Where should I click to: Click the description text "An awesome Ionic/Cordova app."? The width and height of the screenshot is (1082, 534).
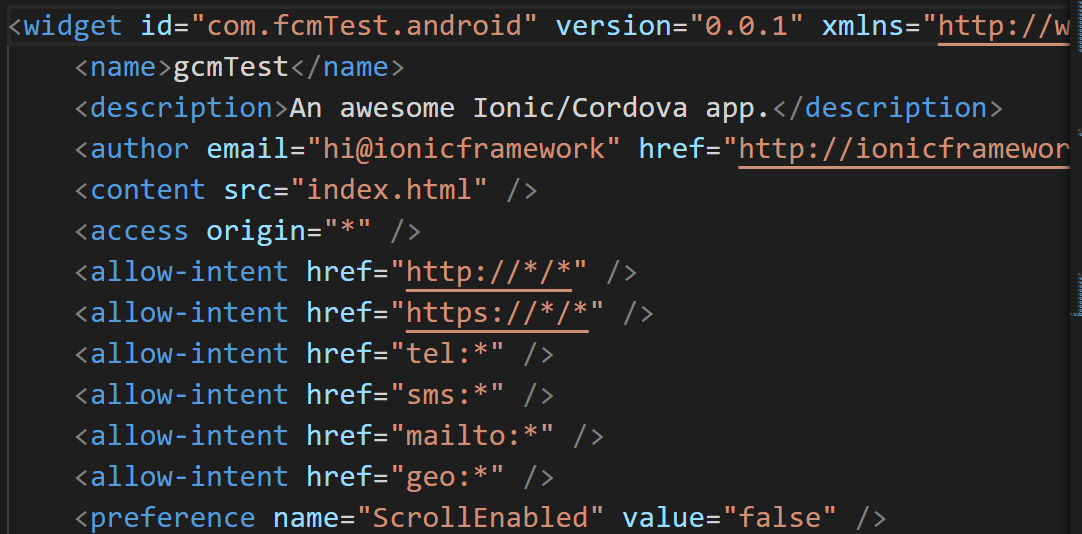531,108
